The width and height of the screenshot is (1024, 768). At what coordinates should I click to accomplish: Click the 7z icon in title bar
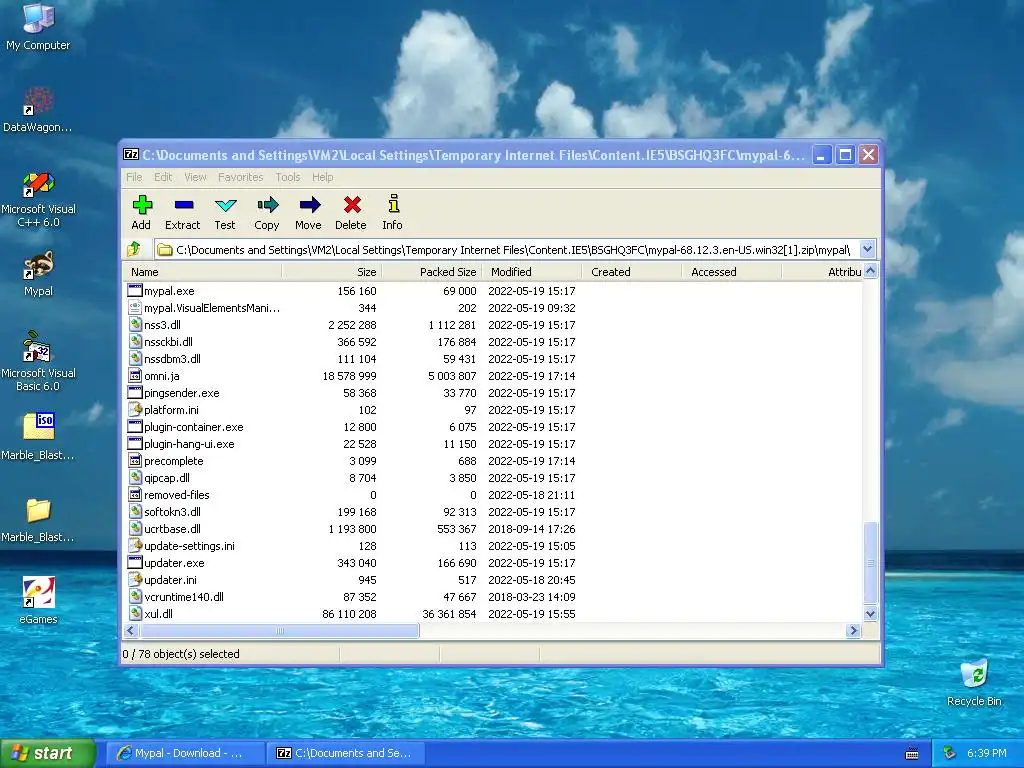coord(131,155)
